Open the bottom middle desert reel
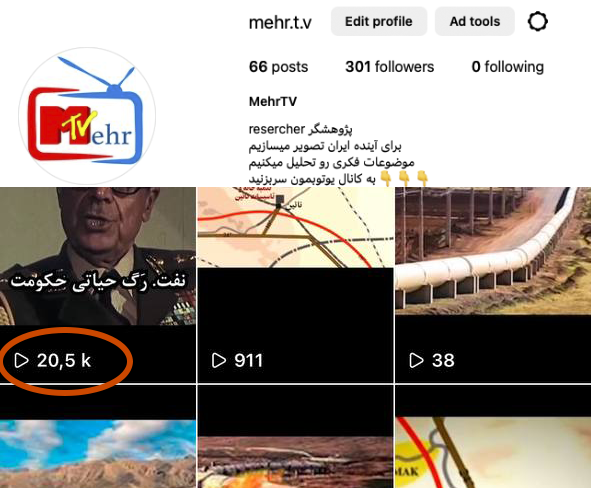591x488 pixels. (x=296, y=436)
